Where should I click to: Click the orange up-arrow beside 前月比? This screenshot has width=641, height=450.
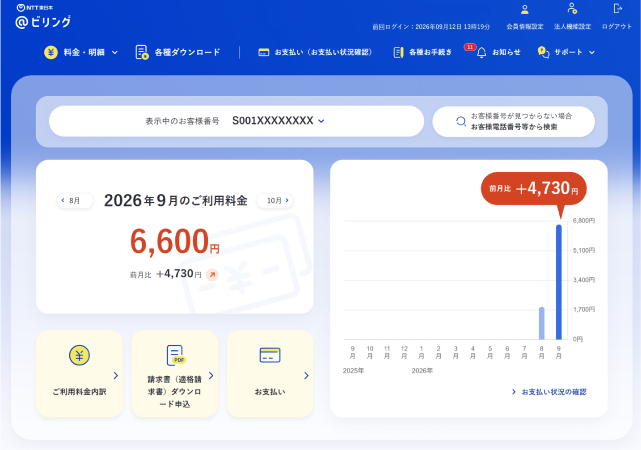(212, 275)
